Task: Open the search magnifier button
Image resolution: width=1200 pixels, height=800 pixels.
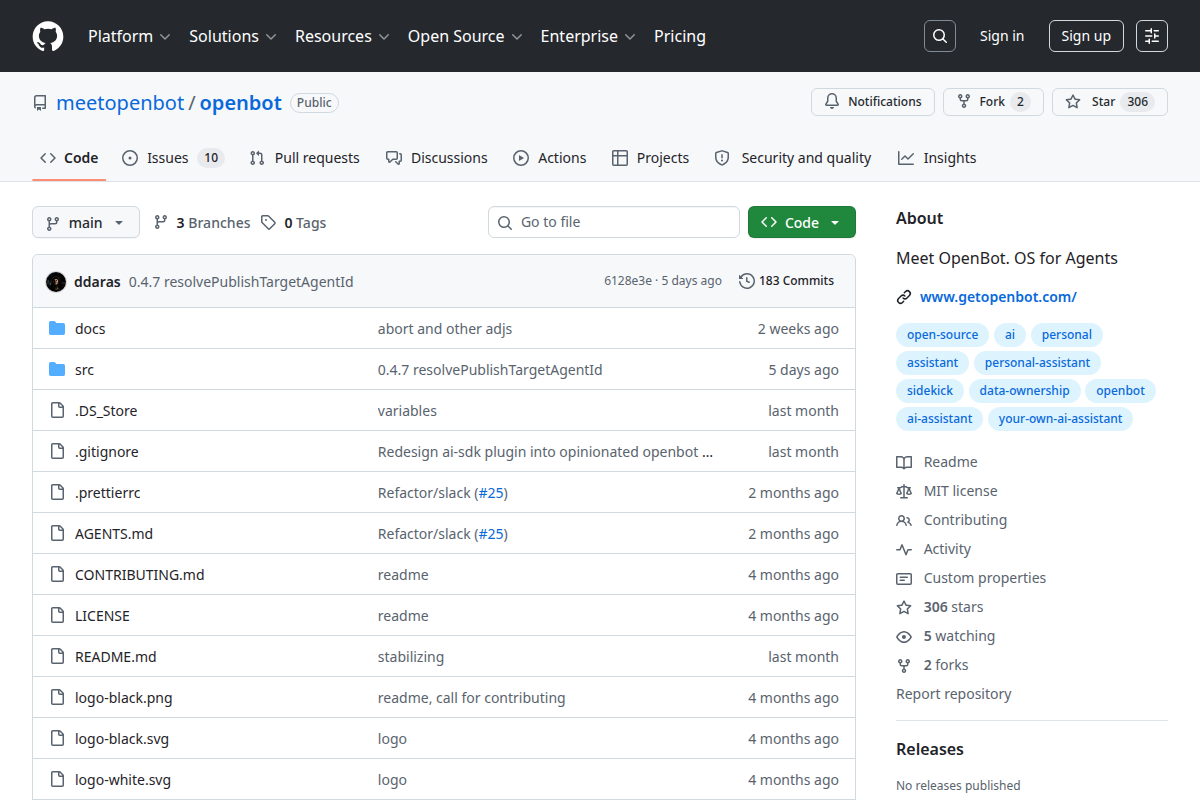Action: [940, 36]
